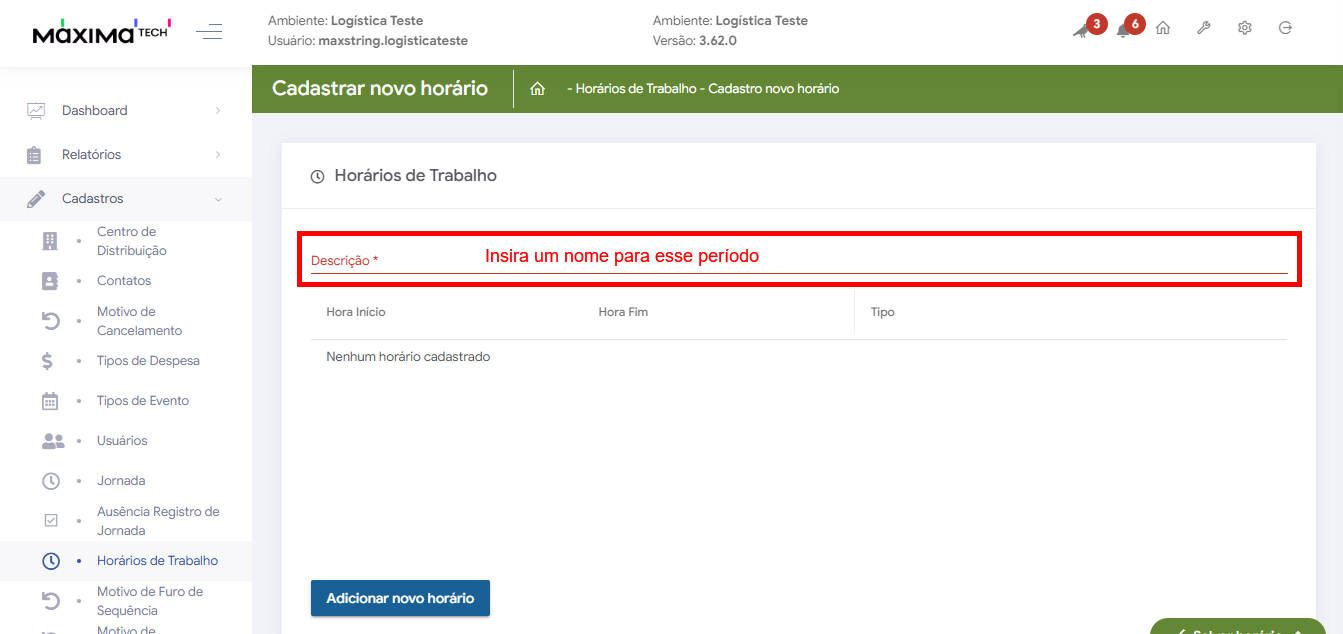Screen dimensions: 1343x634
Task: Click the Centro de Distribuição building icon
Action: tap(50, 241)
